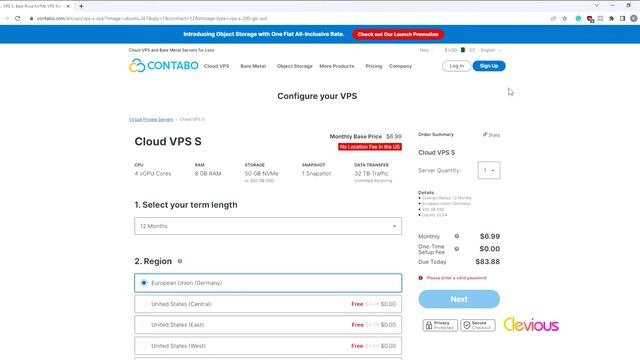Click the 32 TB Traffic spec text
The height and width of the screenshot is (360, 640).
tap(371, 173)
